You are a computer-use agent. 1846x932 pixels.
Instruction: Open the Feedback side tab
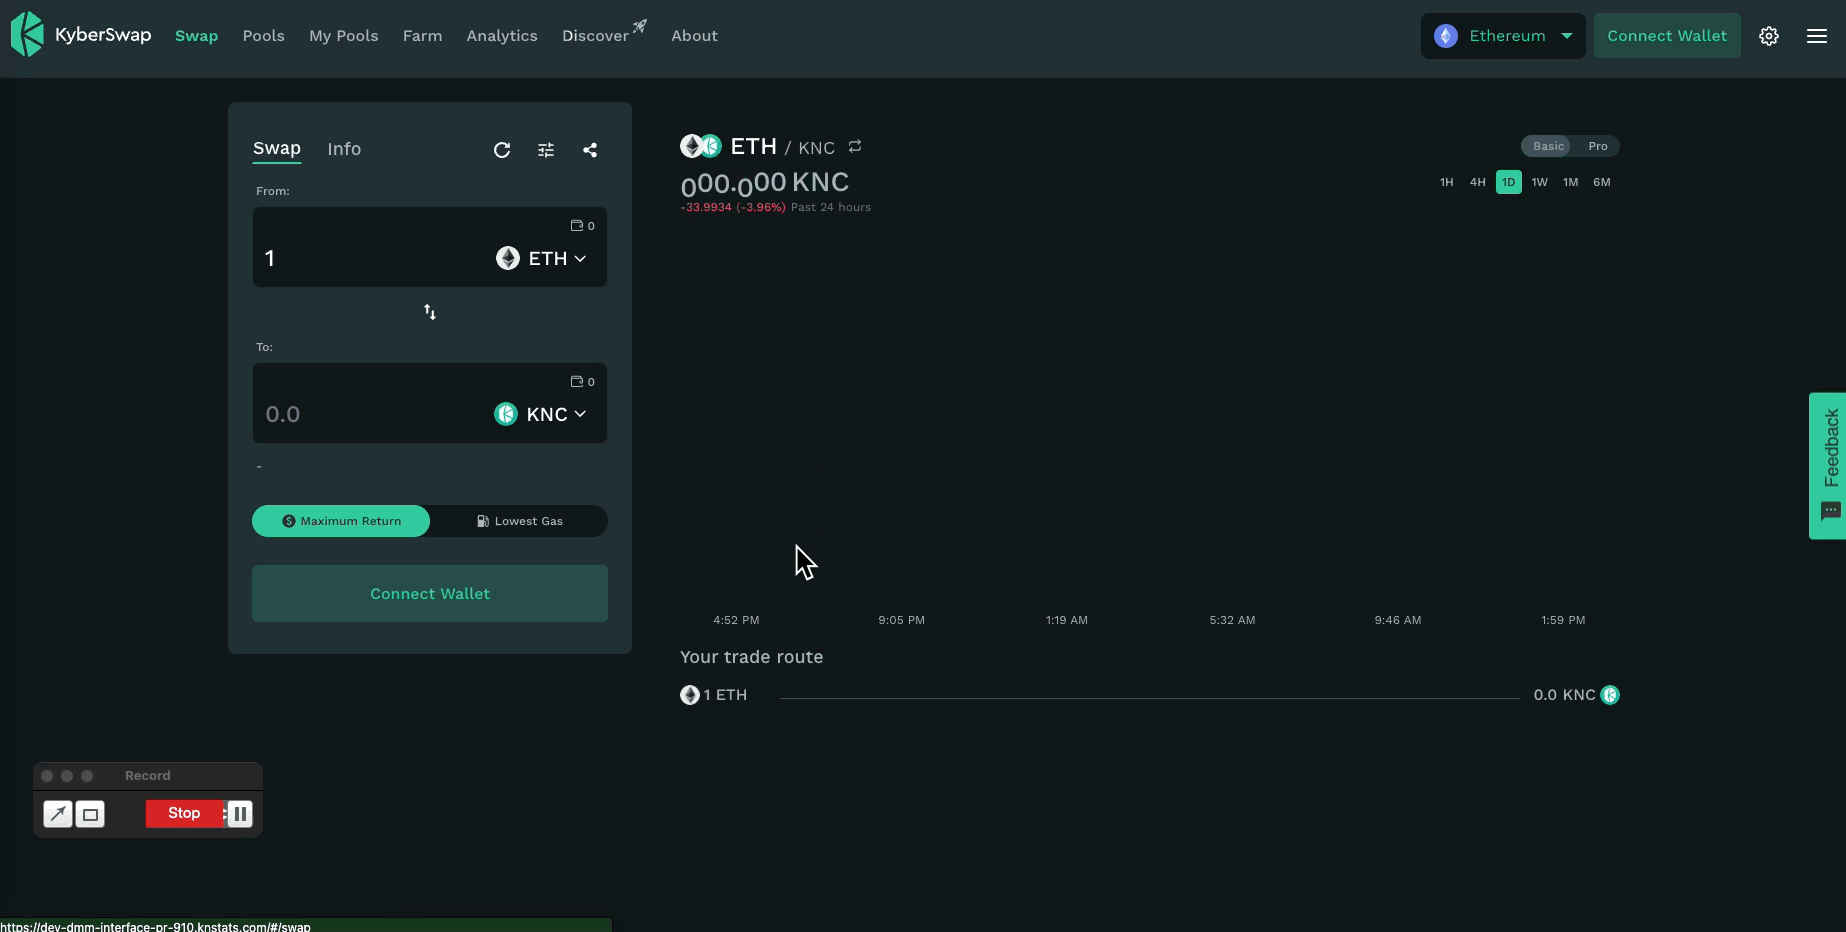[1828, 466]
